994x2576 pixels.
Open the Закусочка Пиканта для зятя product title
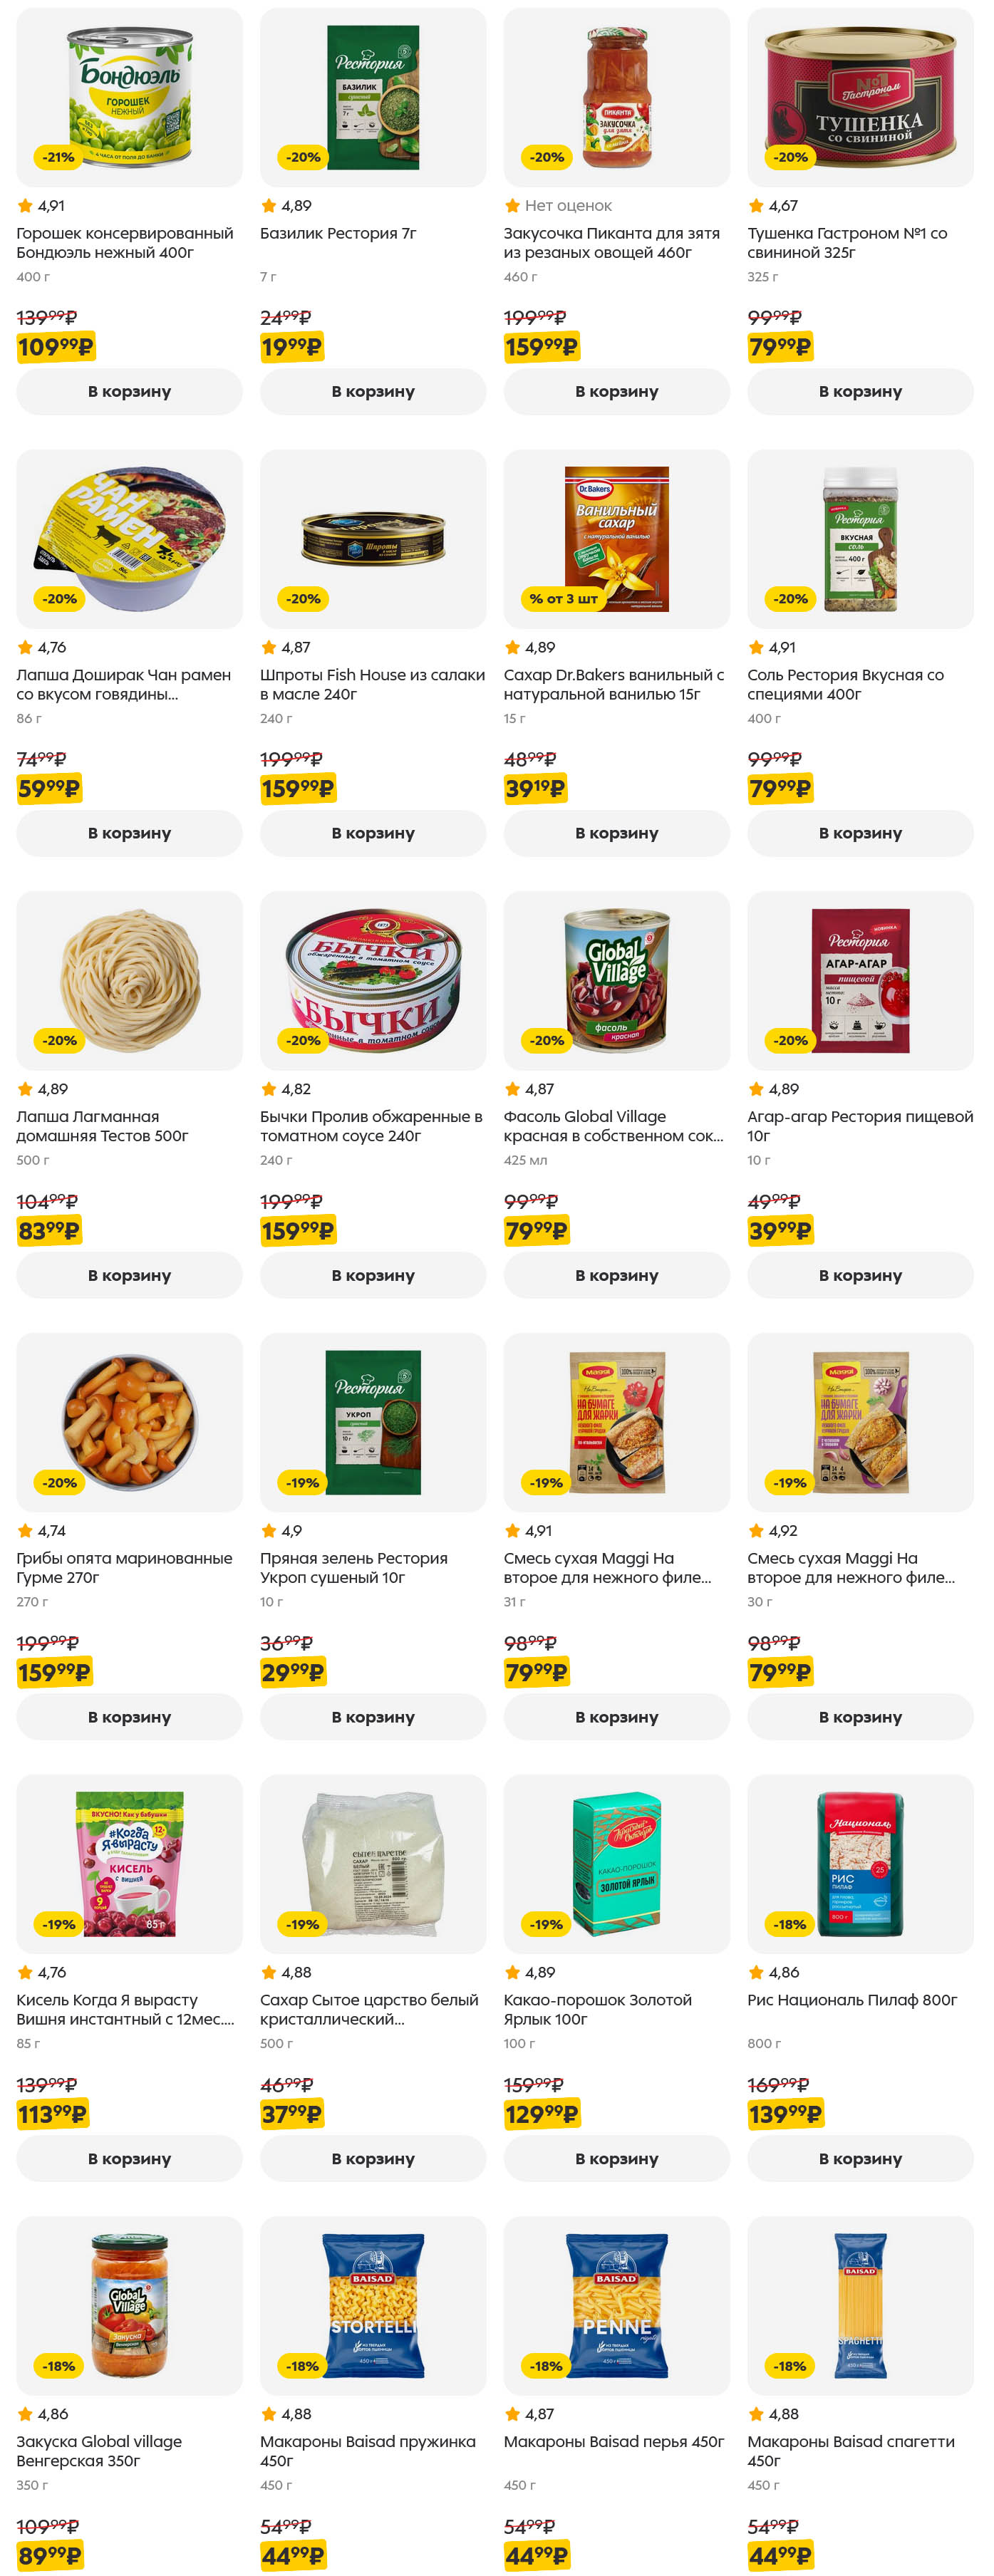[611, 243]
